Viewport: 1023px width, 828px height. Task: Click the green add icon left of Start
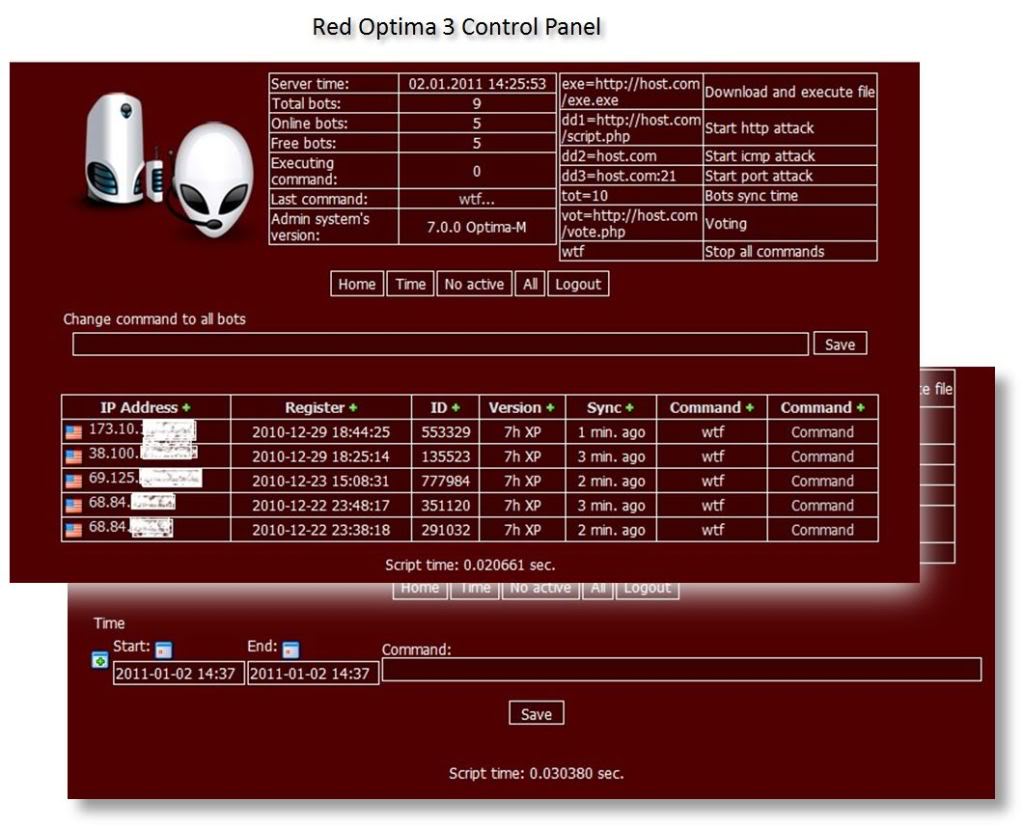[100, 661]
